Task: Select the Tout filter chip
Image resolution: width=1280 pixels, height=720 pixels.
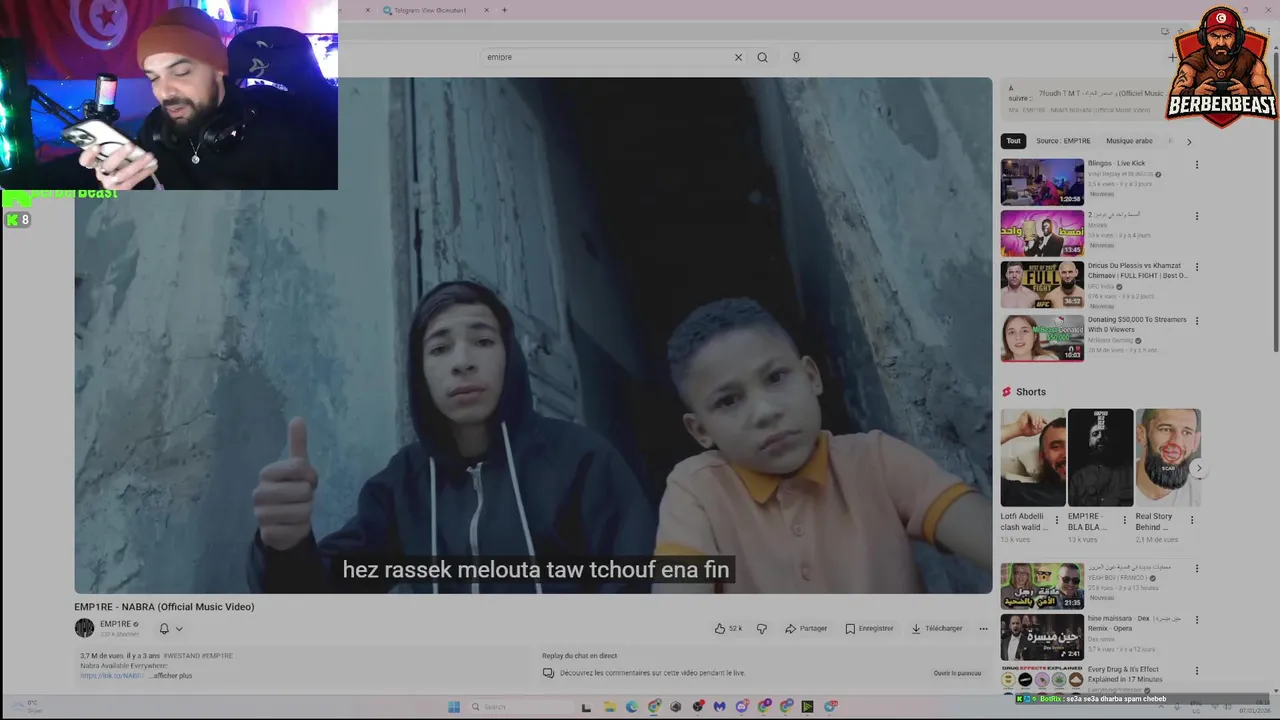Action: coord(1014,141)
